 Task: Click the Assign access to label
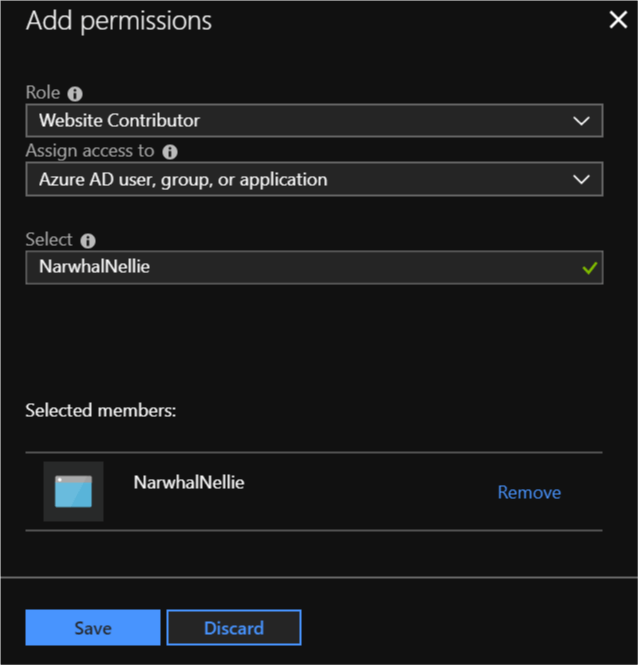click(x=90, y=151)
